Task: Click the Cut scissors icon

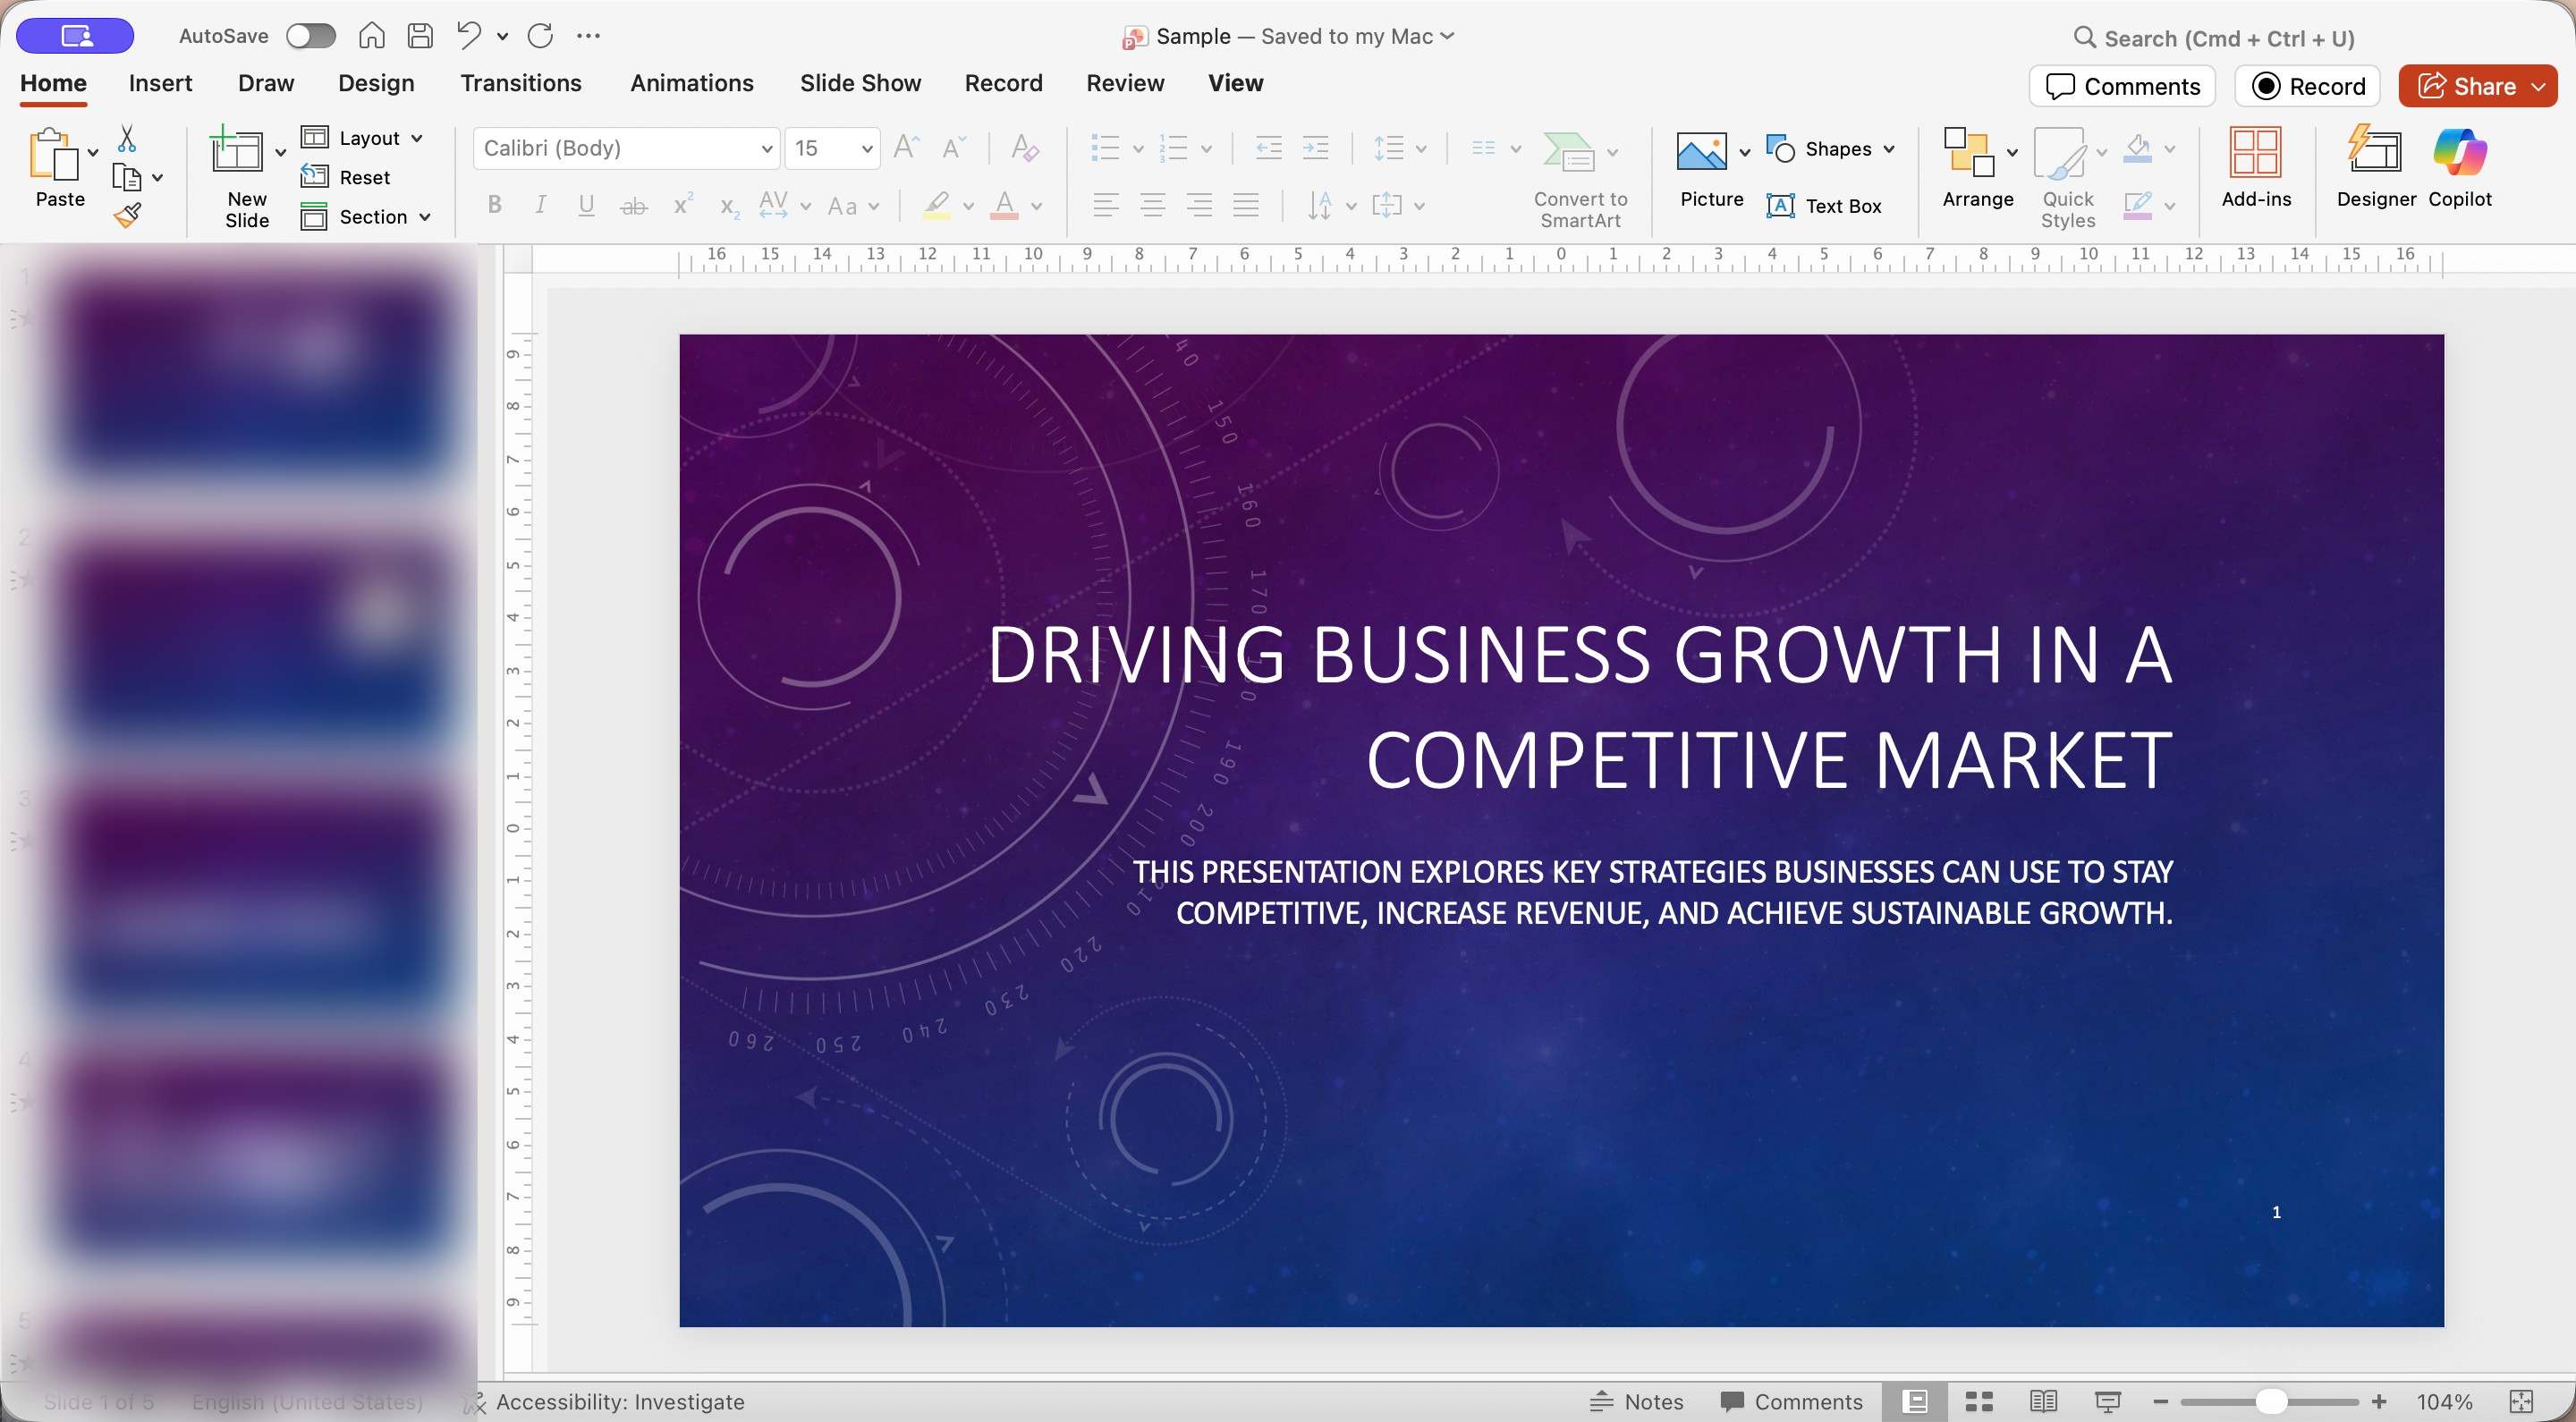Action: (127, 138)
